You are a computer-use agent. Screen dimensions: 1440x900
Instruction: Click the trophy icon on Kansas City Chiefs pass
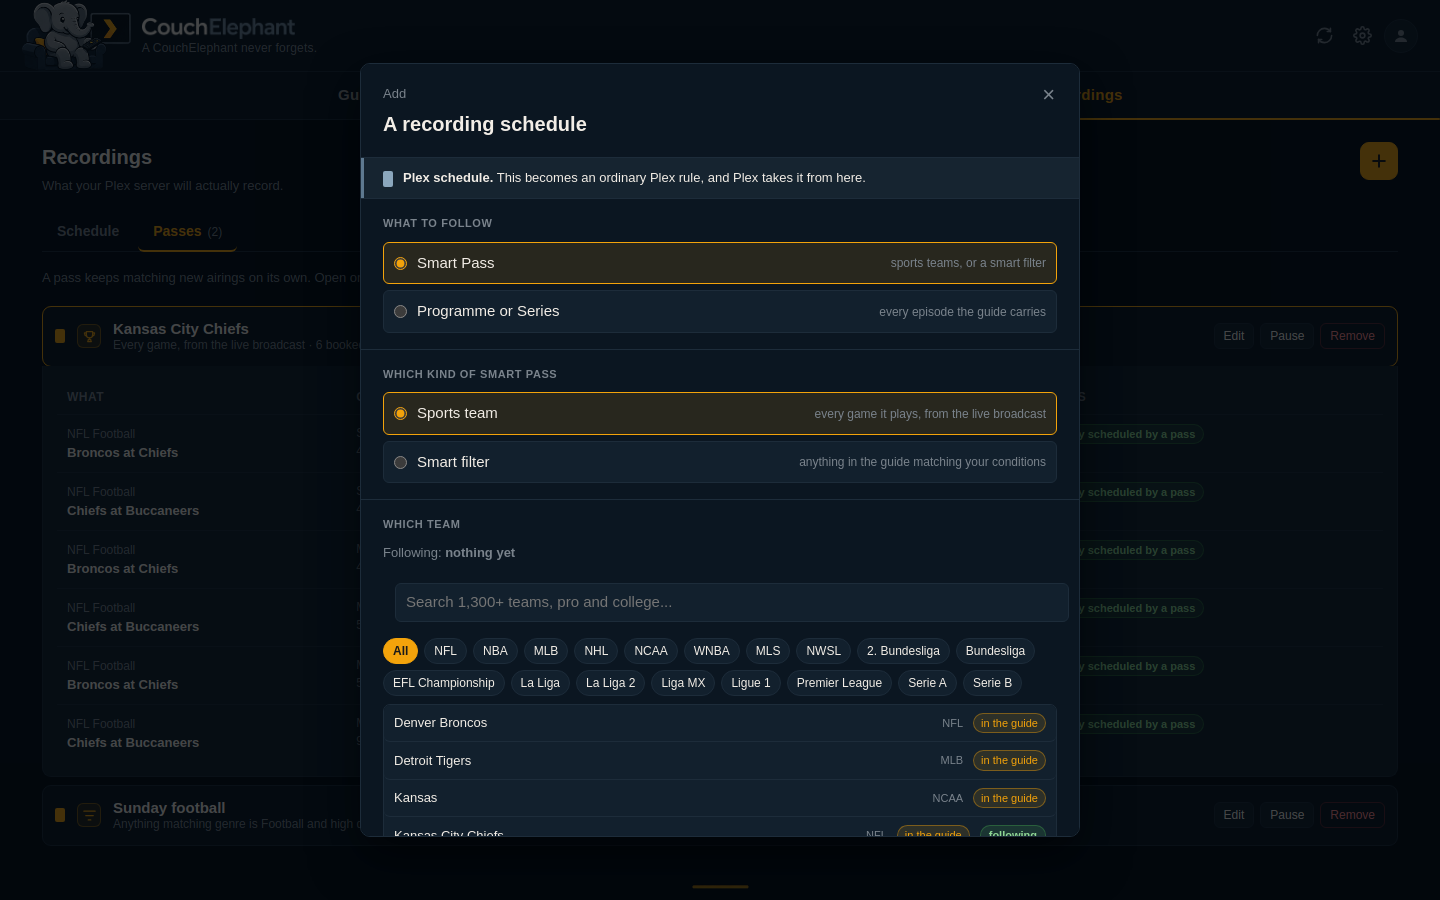pos(89,336)
